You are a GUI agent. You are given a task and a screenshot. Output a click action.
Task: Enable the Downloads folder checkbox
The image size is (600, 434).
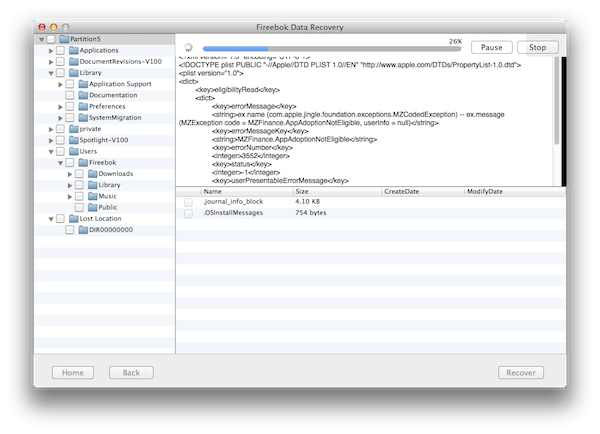pyautogui.click(x=79, y=174)
